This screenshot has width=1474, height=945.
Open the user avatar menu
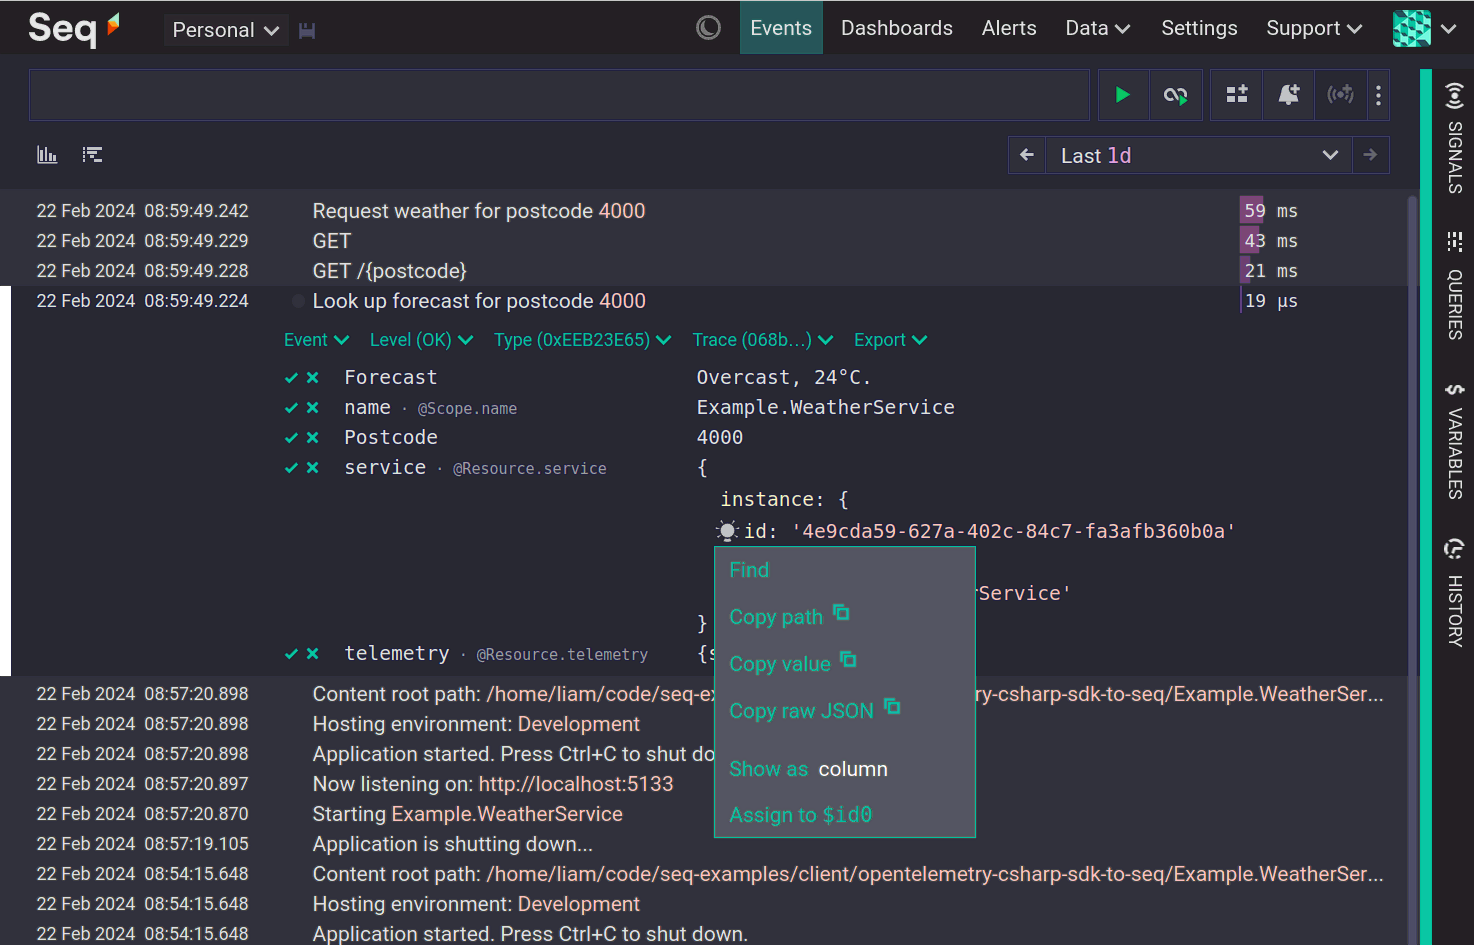tap(1424, 28)
